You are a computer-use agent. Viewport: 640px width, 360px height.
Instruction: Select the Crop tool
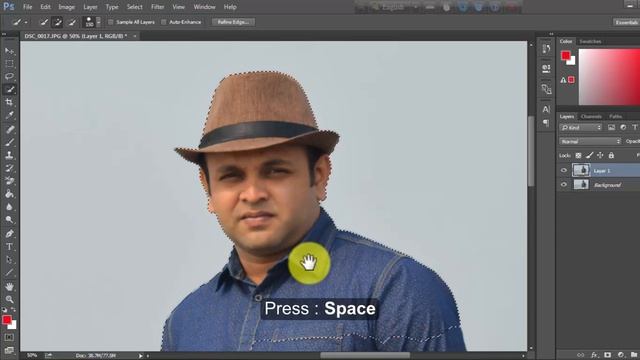click(x=9, y=102)
